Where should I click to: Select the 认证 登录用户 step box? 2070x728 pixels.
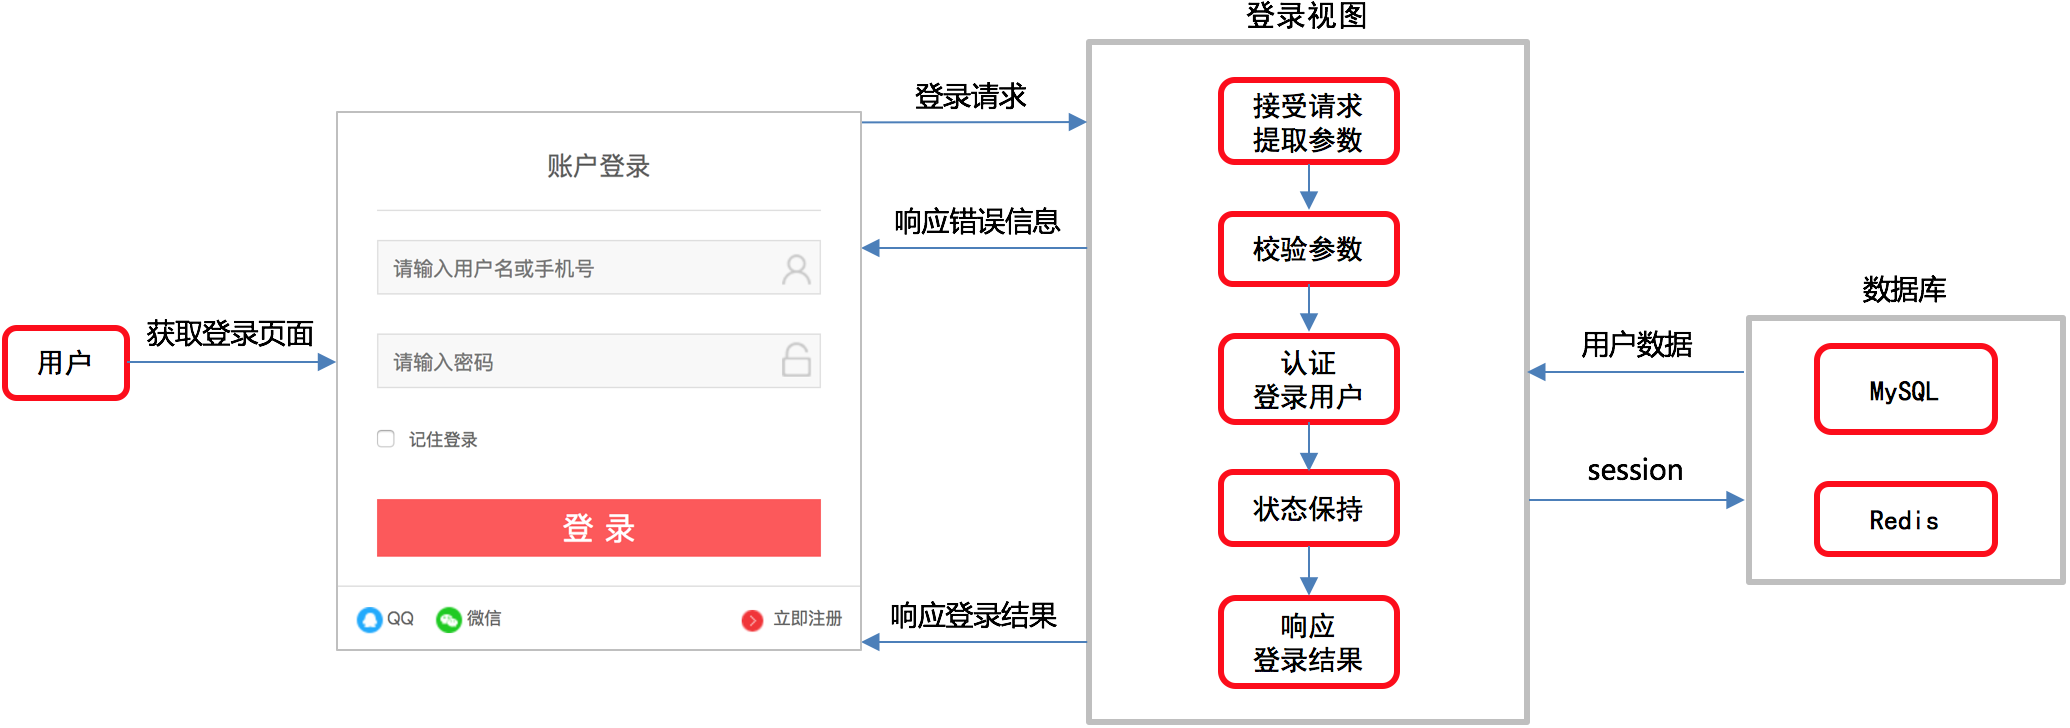point(1308,379)
